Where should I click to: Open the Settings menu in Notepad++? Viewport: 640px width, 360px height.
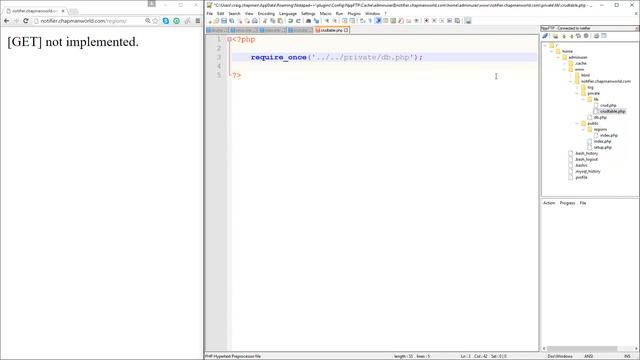coord(308,13)
